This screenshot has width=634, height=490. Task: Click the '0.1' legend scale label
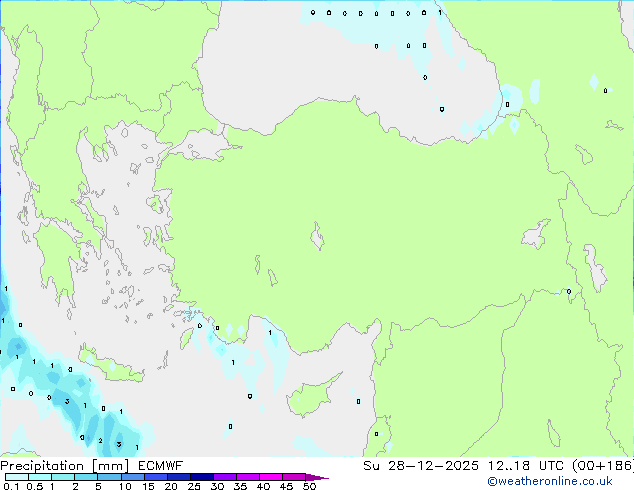pos(11,486)
